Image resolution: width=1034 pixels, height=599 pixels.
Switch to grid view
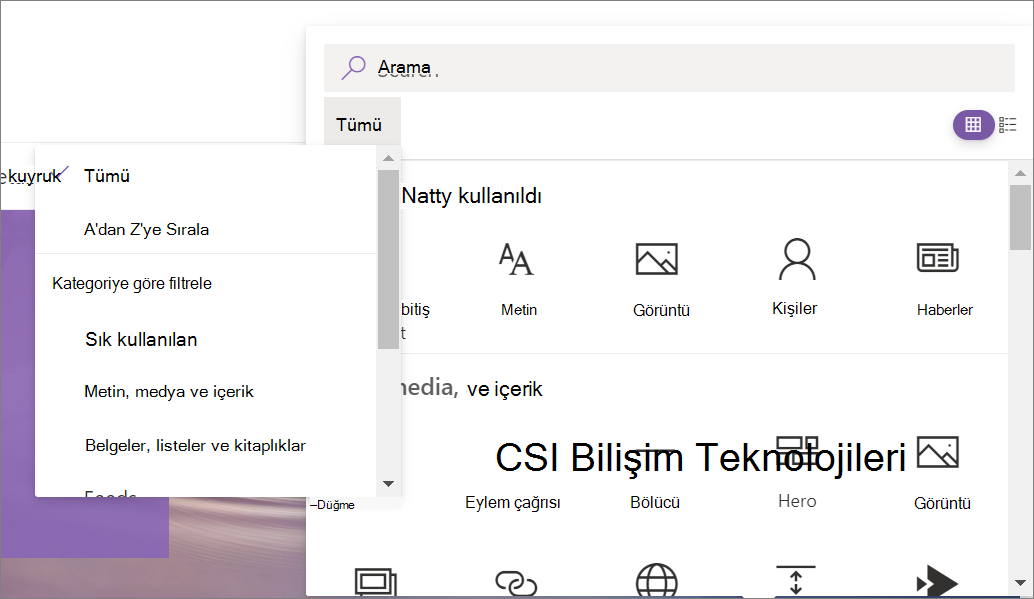tap(973, 125)
